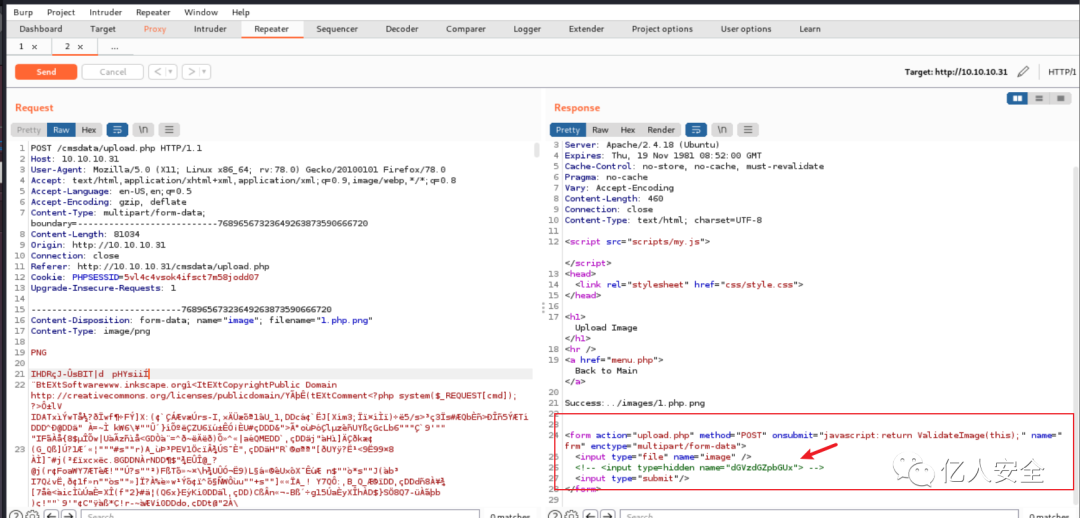
Task: Open the Help menu
Action: tap(241, 12)
